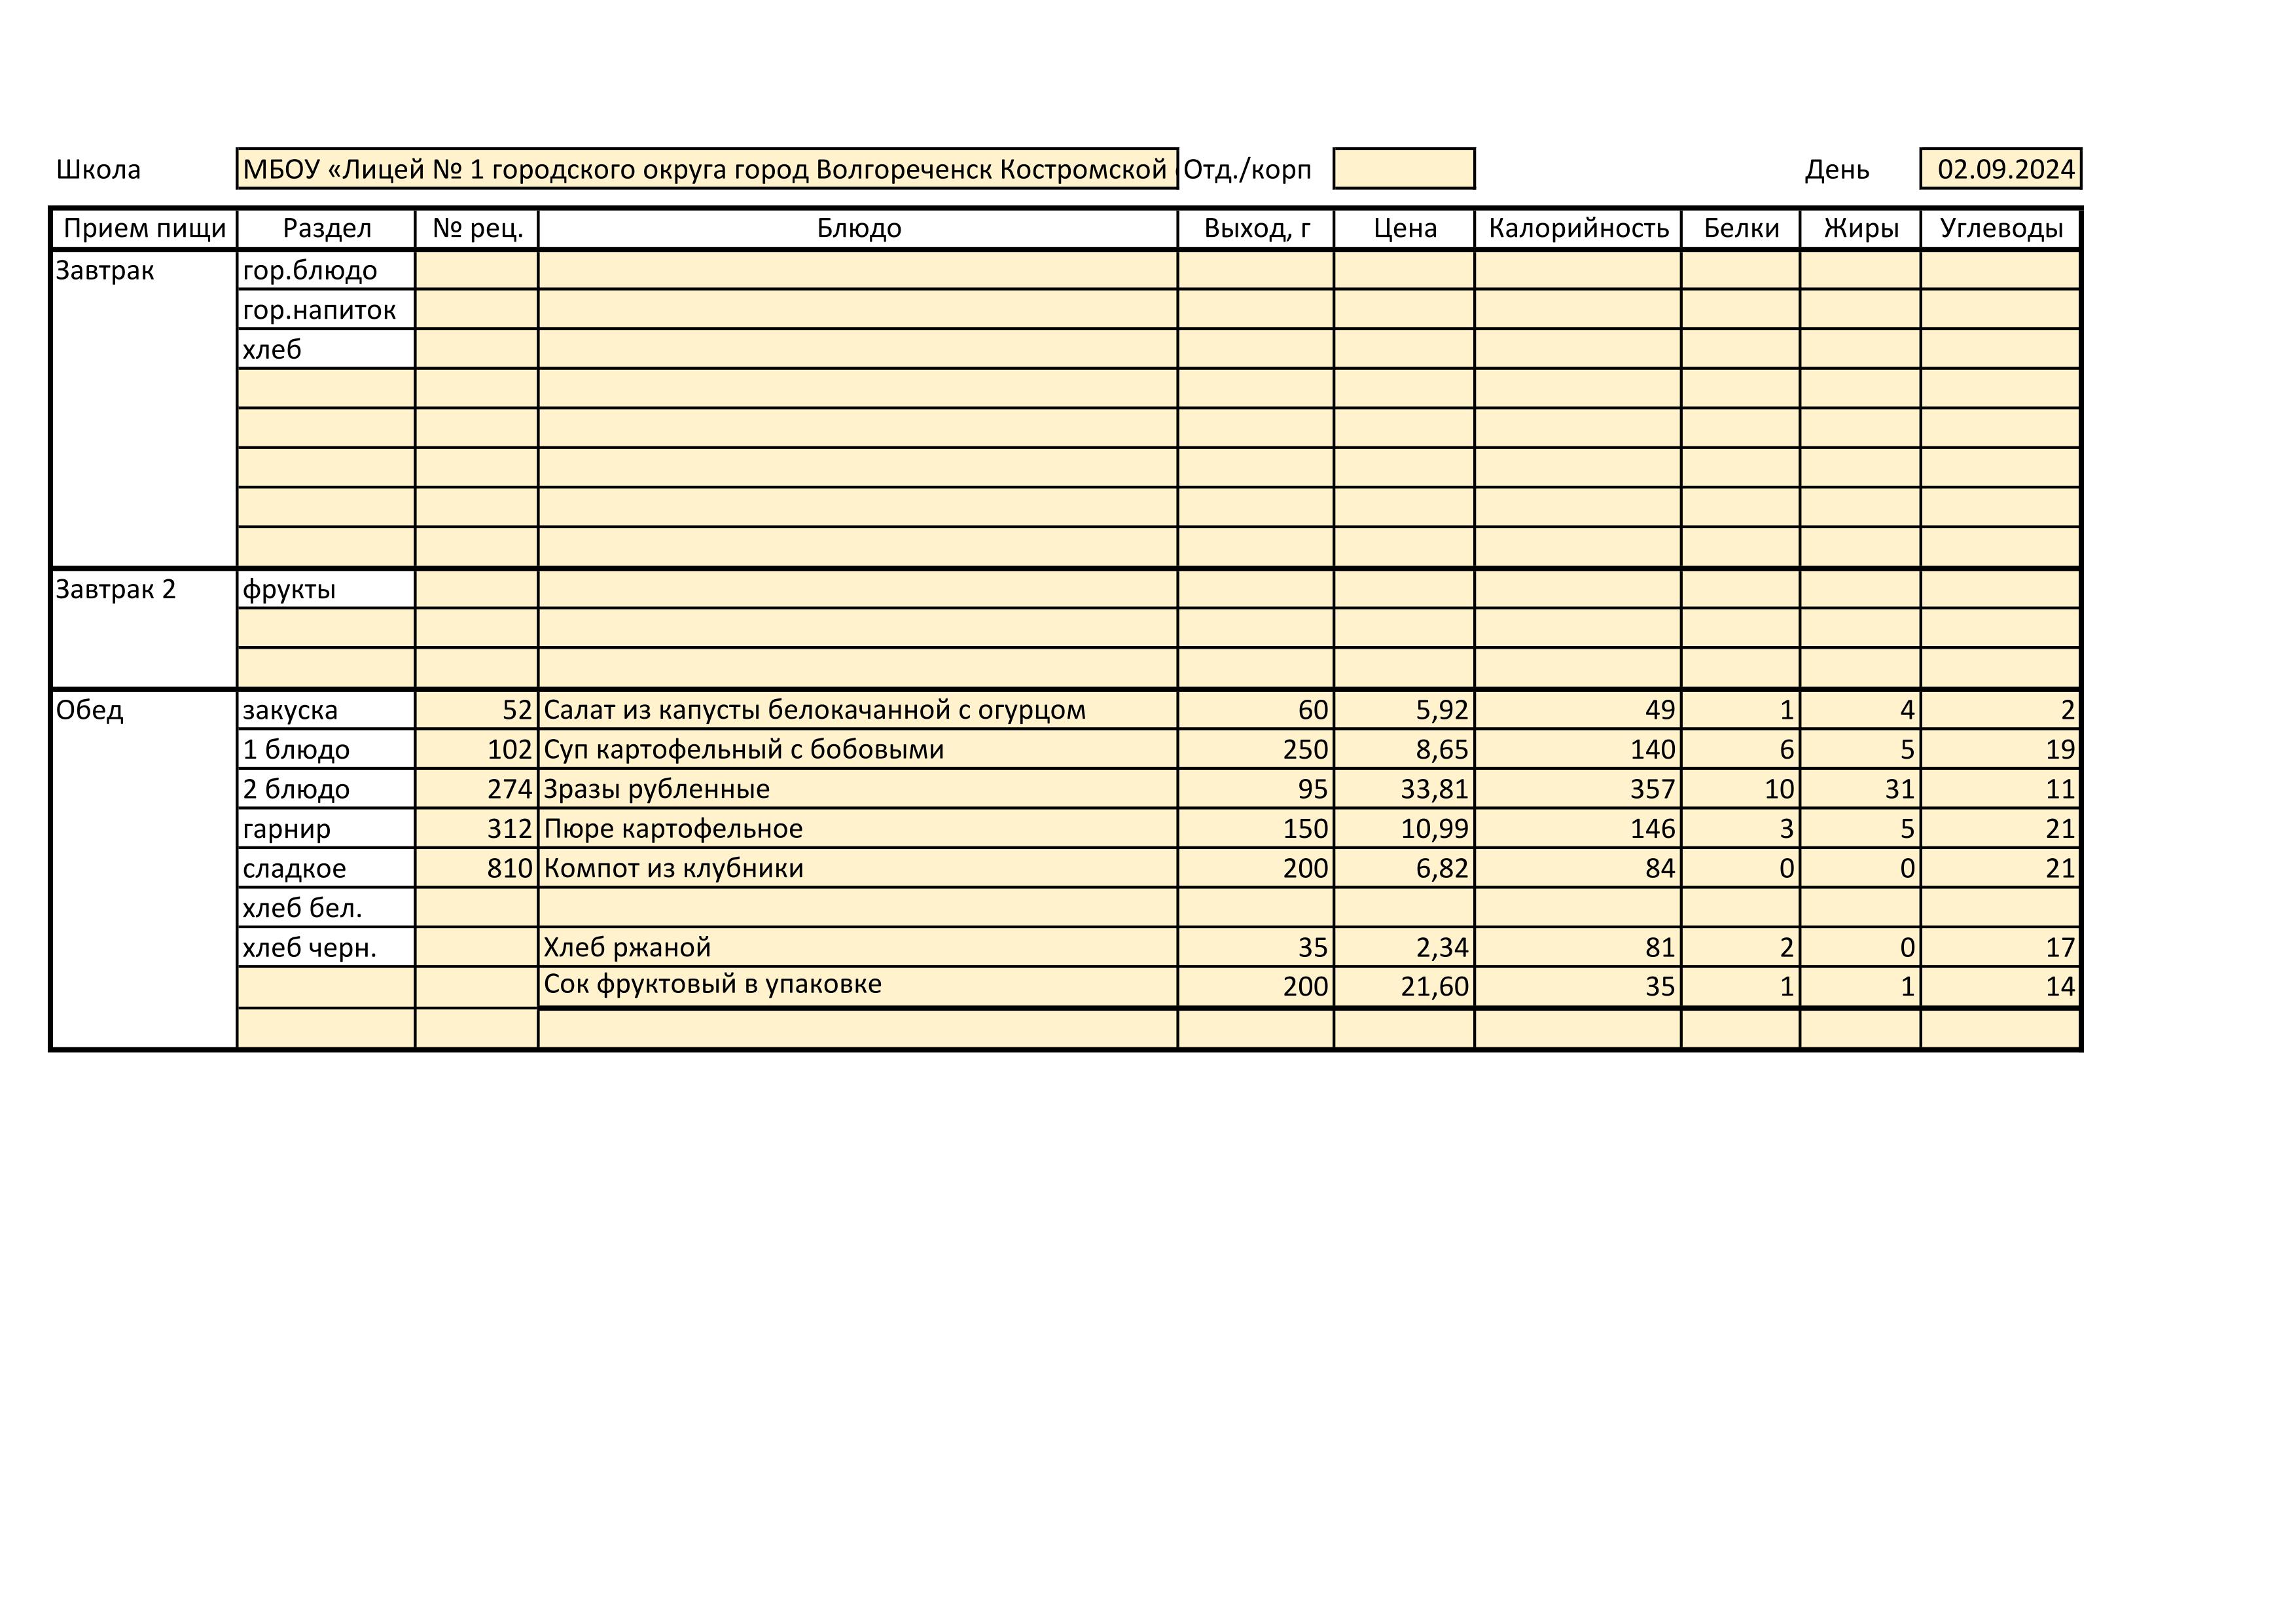The height and width of the screenshot is (1624, 2296).
Task: Select the 'Завтрак' meal cell
Action: [144, 408]
